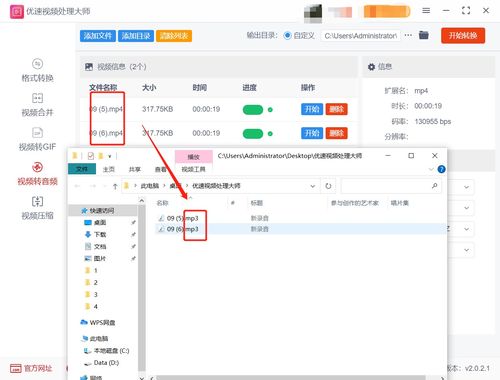Click the navigation pane scroll-up arrow

(x=142, y=200)
